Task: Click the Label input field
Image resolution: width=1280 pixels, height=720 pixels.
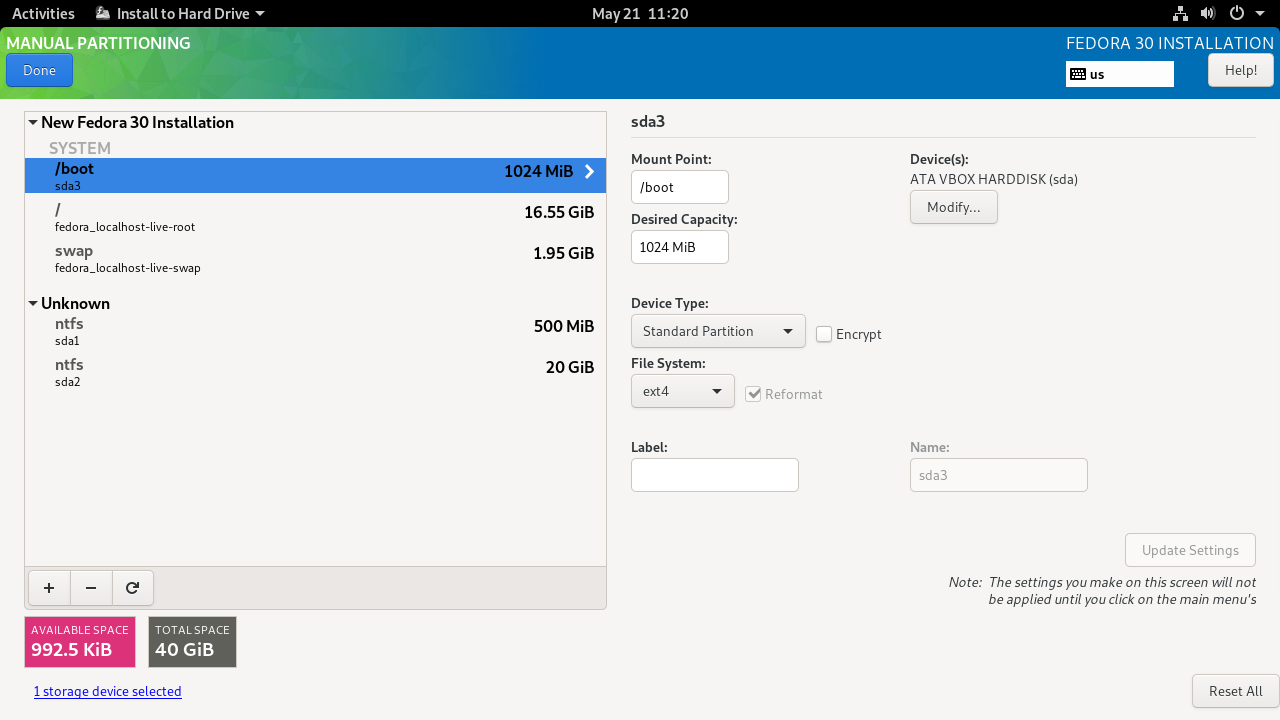Action: point(714,475)
